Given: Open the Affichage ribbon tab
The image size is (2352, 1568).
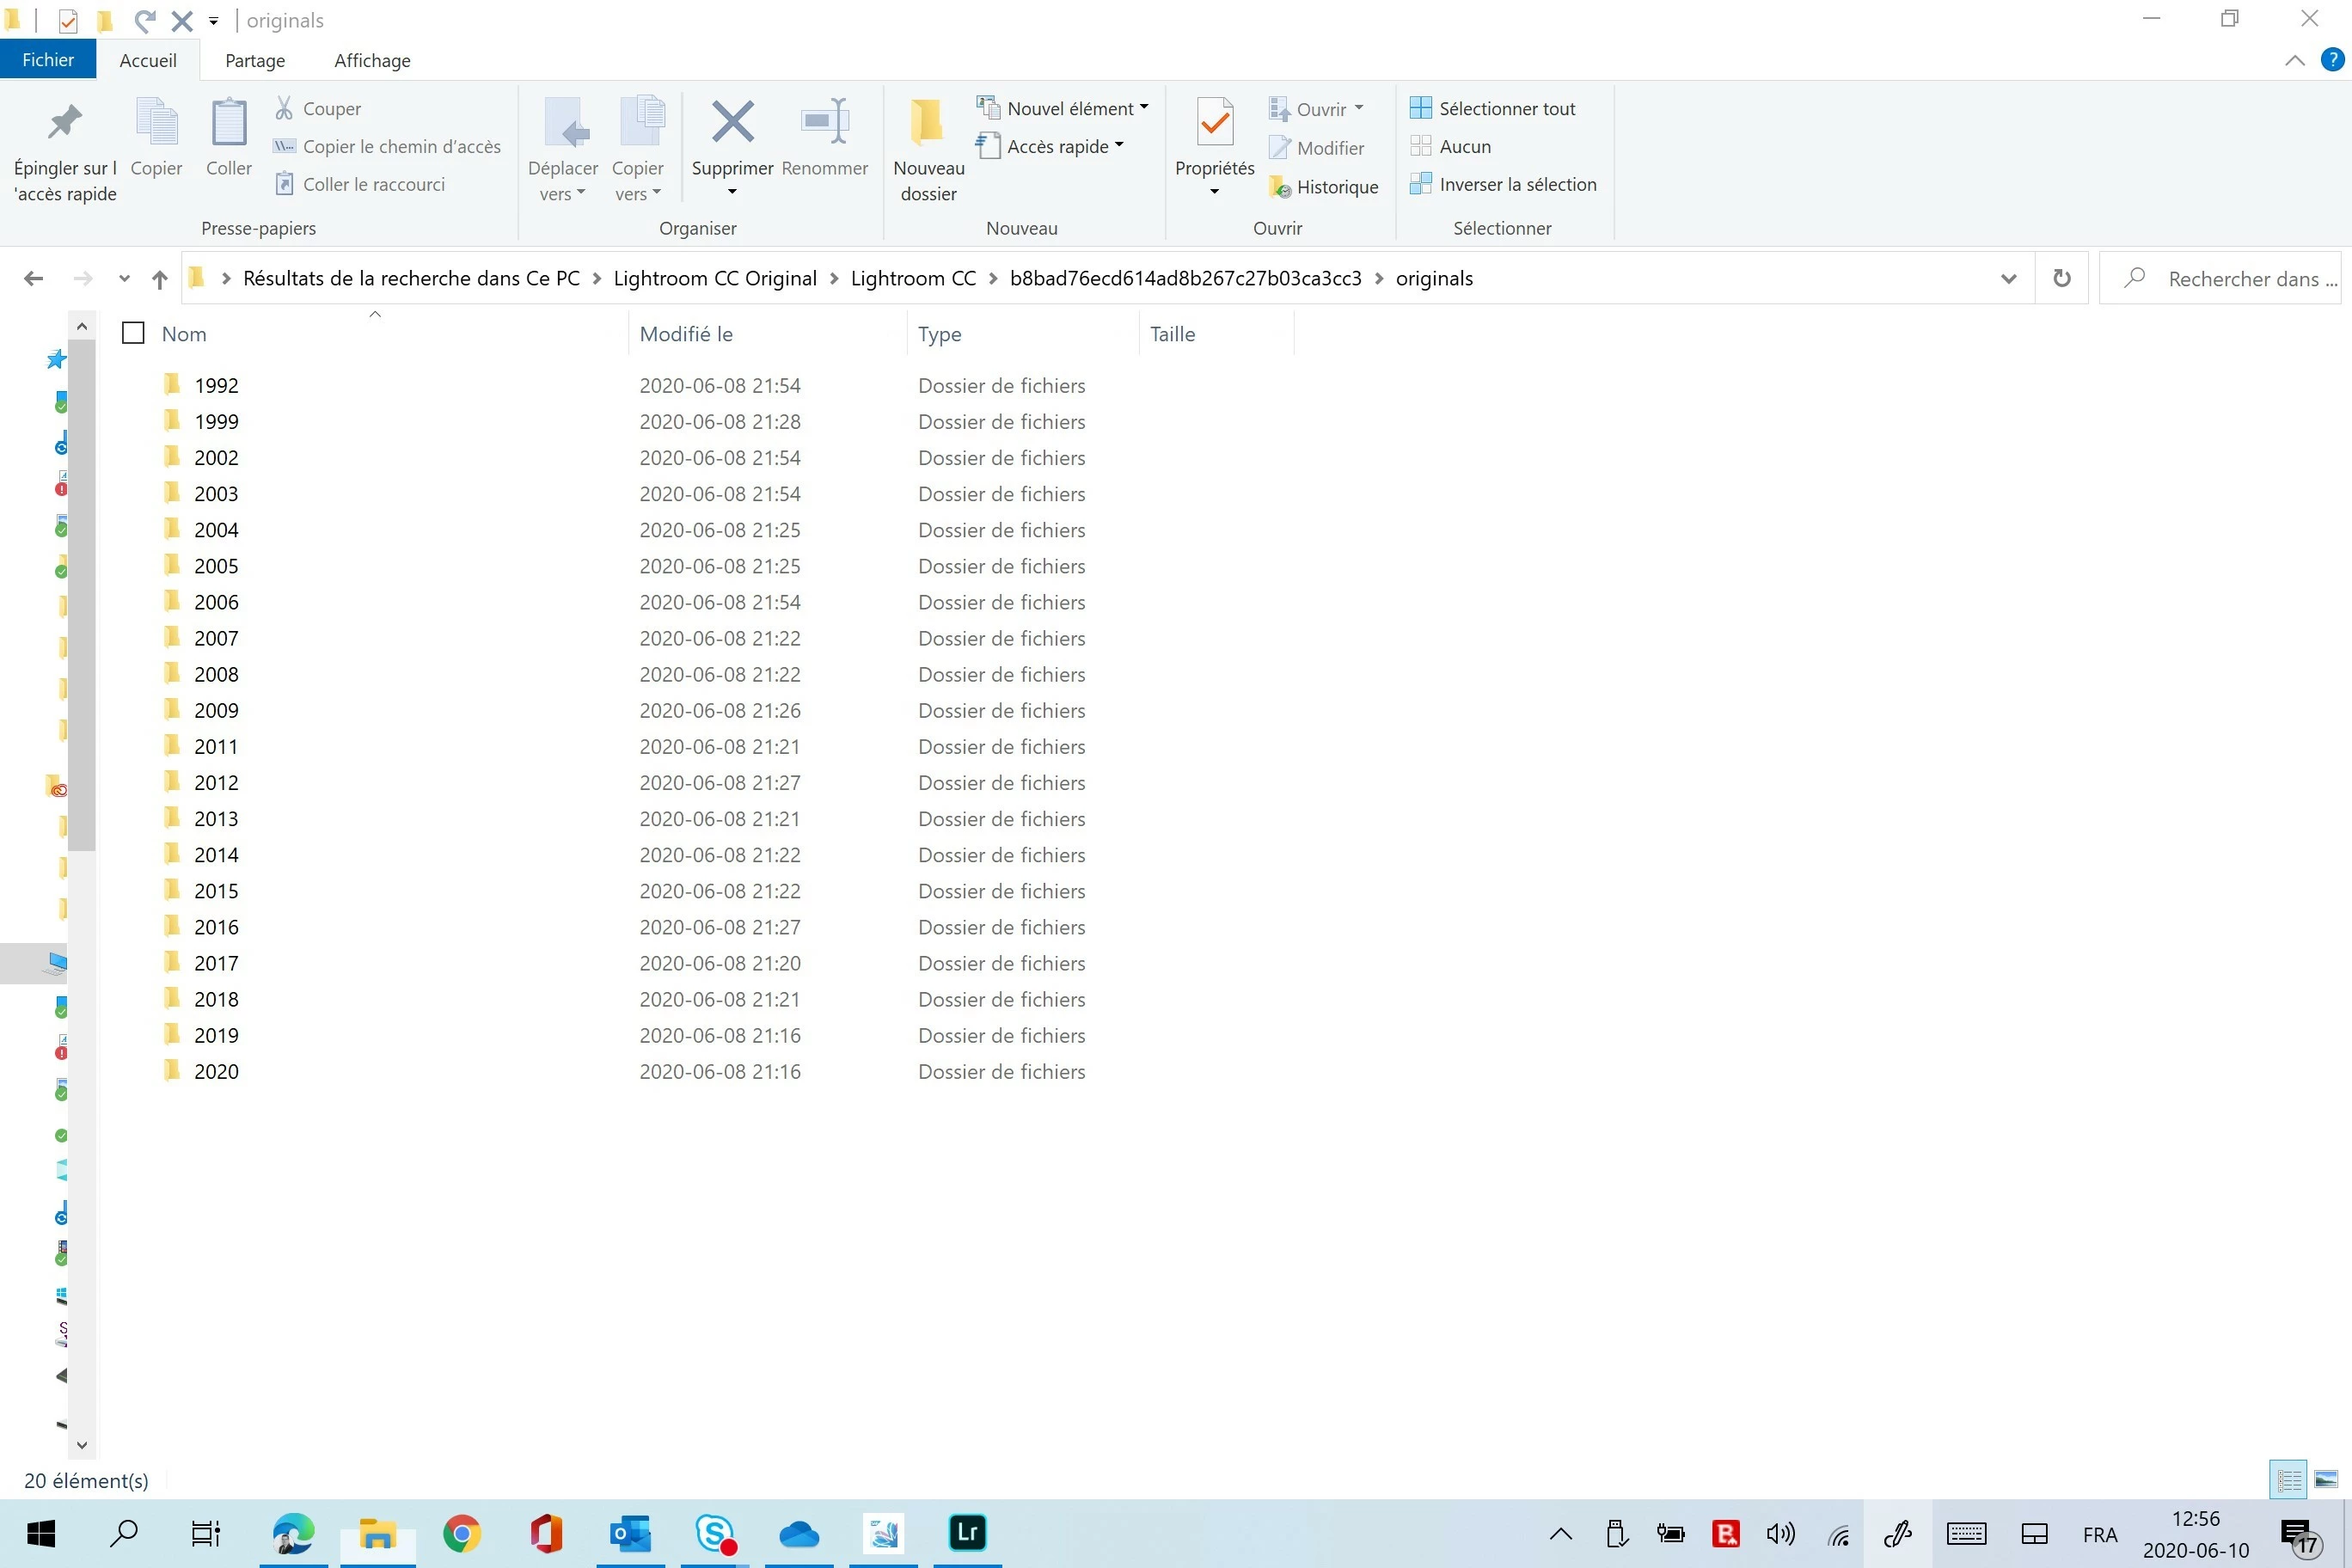Looking at the screenshot, I should 372,60.
